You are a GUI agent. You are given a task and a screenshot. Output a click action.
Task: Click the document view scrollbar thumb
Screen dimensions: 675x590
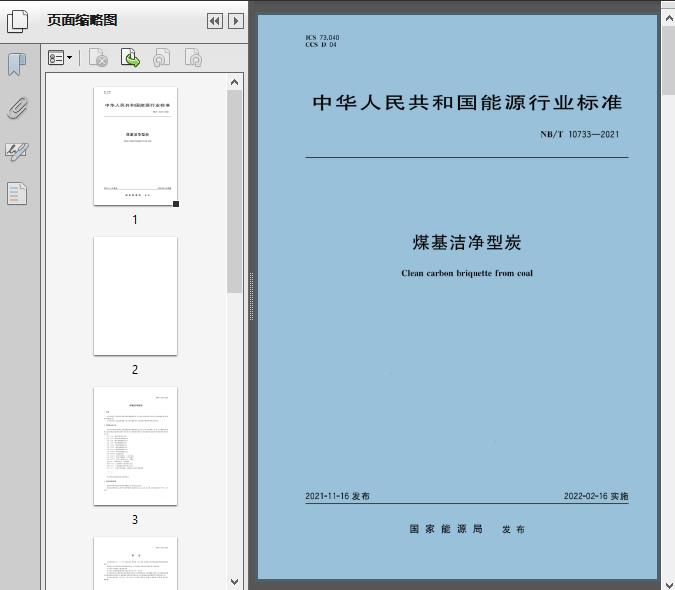[669, 60]
